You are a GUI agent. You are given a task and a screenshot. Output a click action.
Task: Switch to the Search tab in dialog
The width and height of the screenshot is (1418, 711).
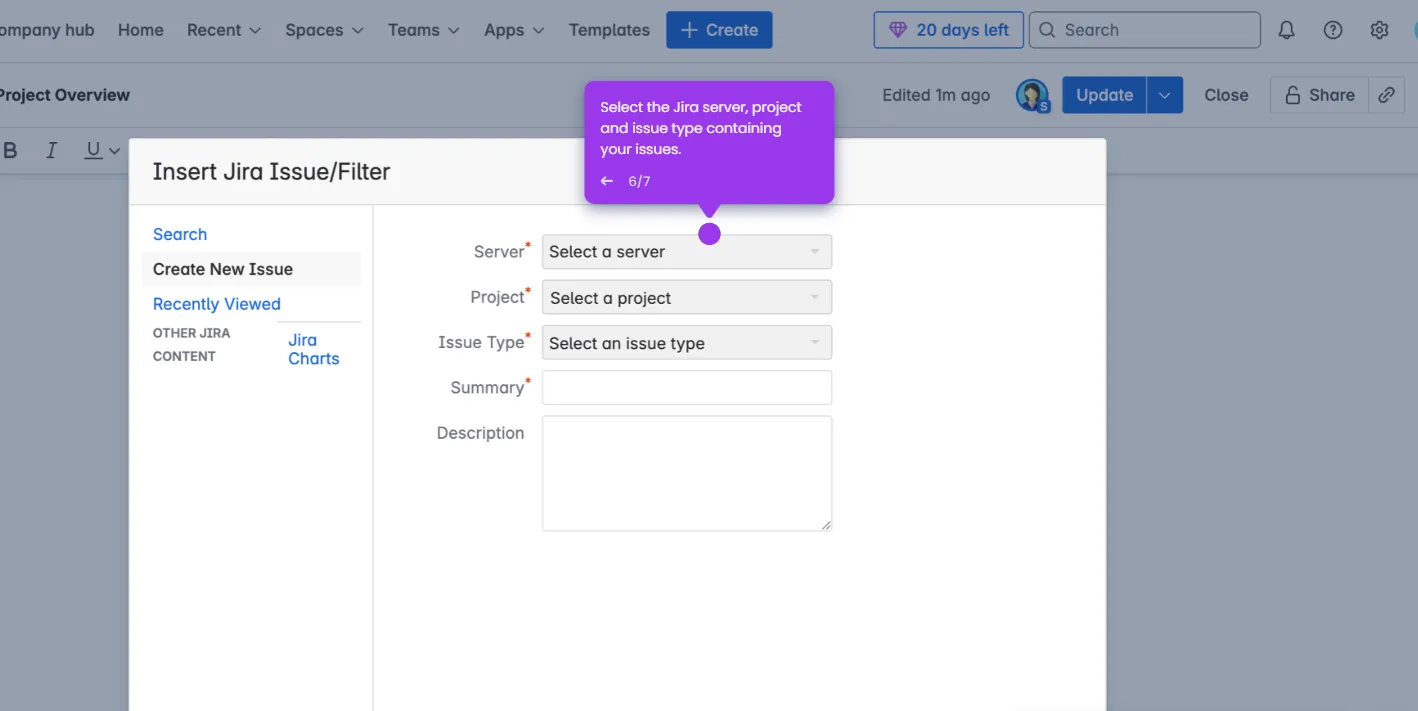pyautogui.click(x=180, y=234)
